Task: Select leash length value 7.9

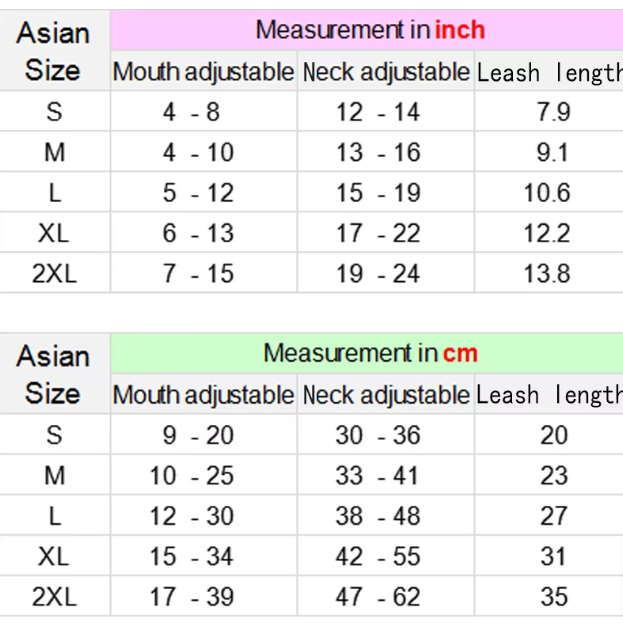Action: 553,112
